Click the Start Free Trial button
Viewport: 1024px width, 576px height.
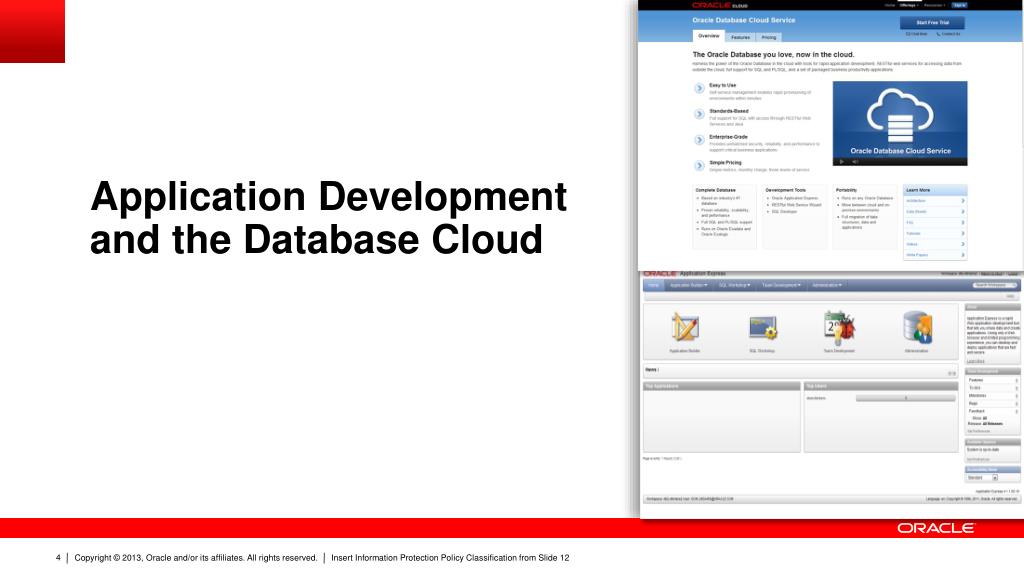[932, 22]
